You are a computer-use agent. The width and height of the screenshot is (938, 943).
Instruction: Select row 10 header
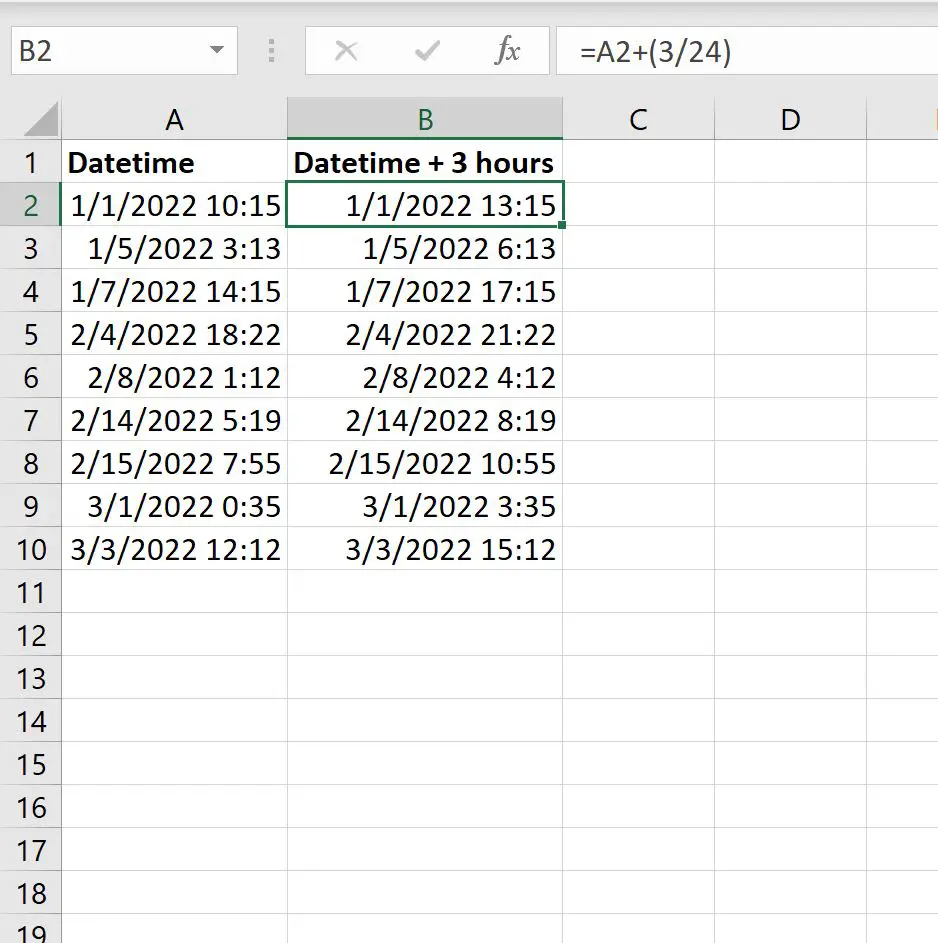pos(32,549)
